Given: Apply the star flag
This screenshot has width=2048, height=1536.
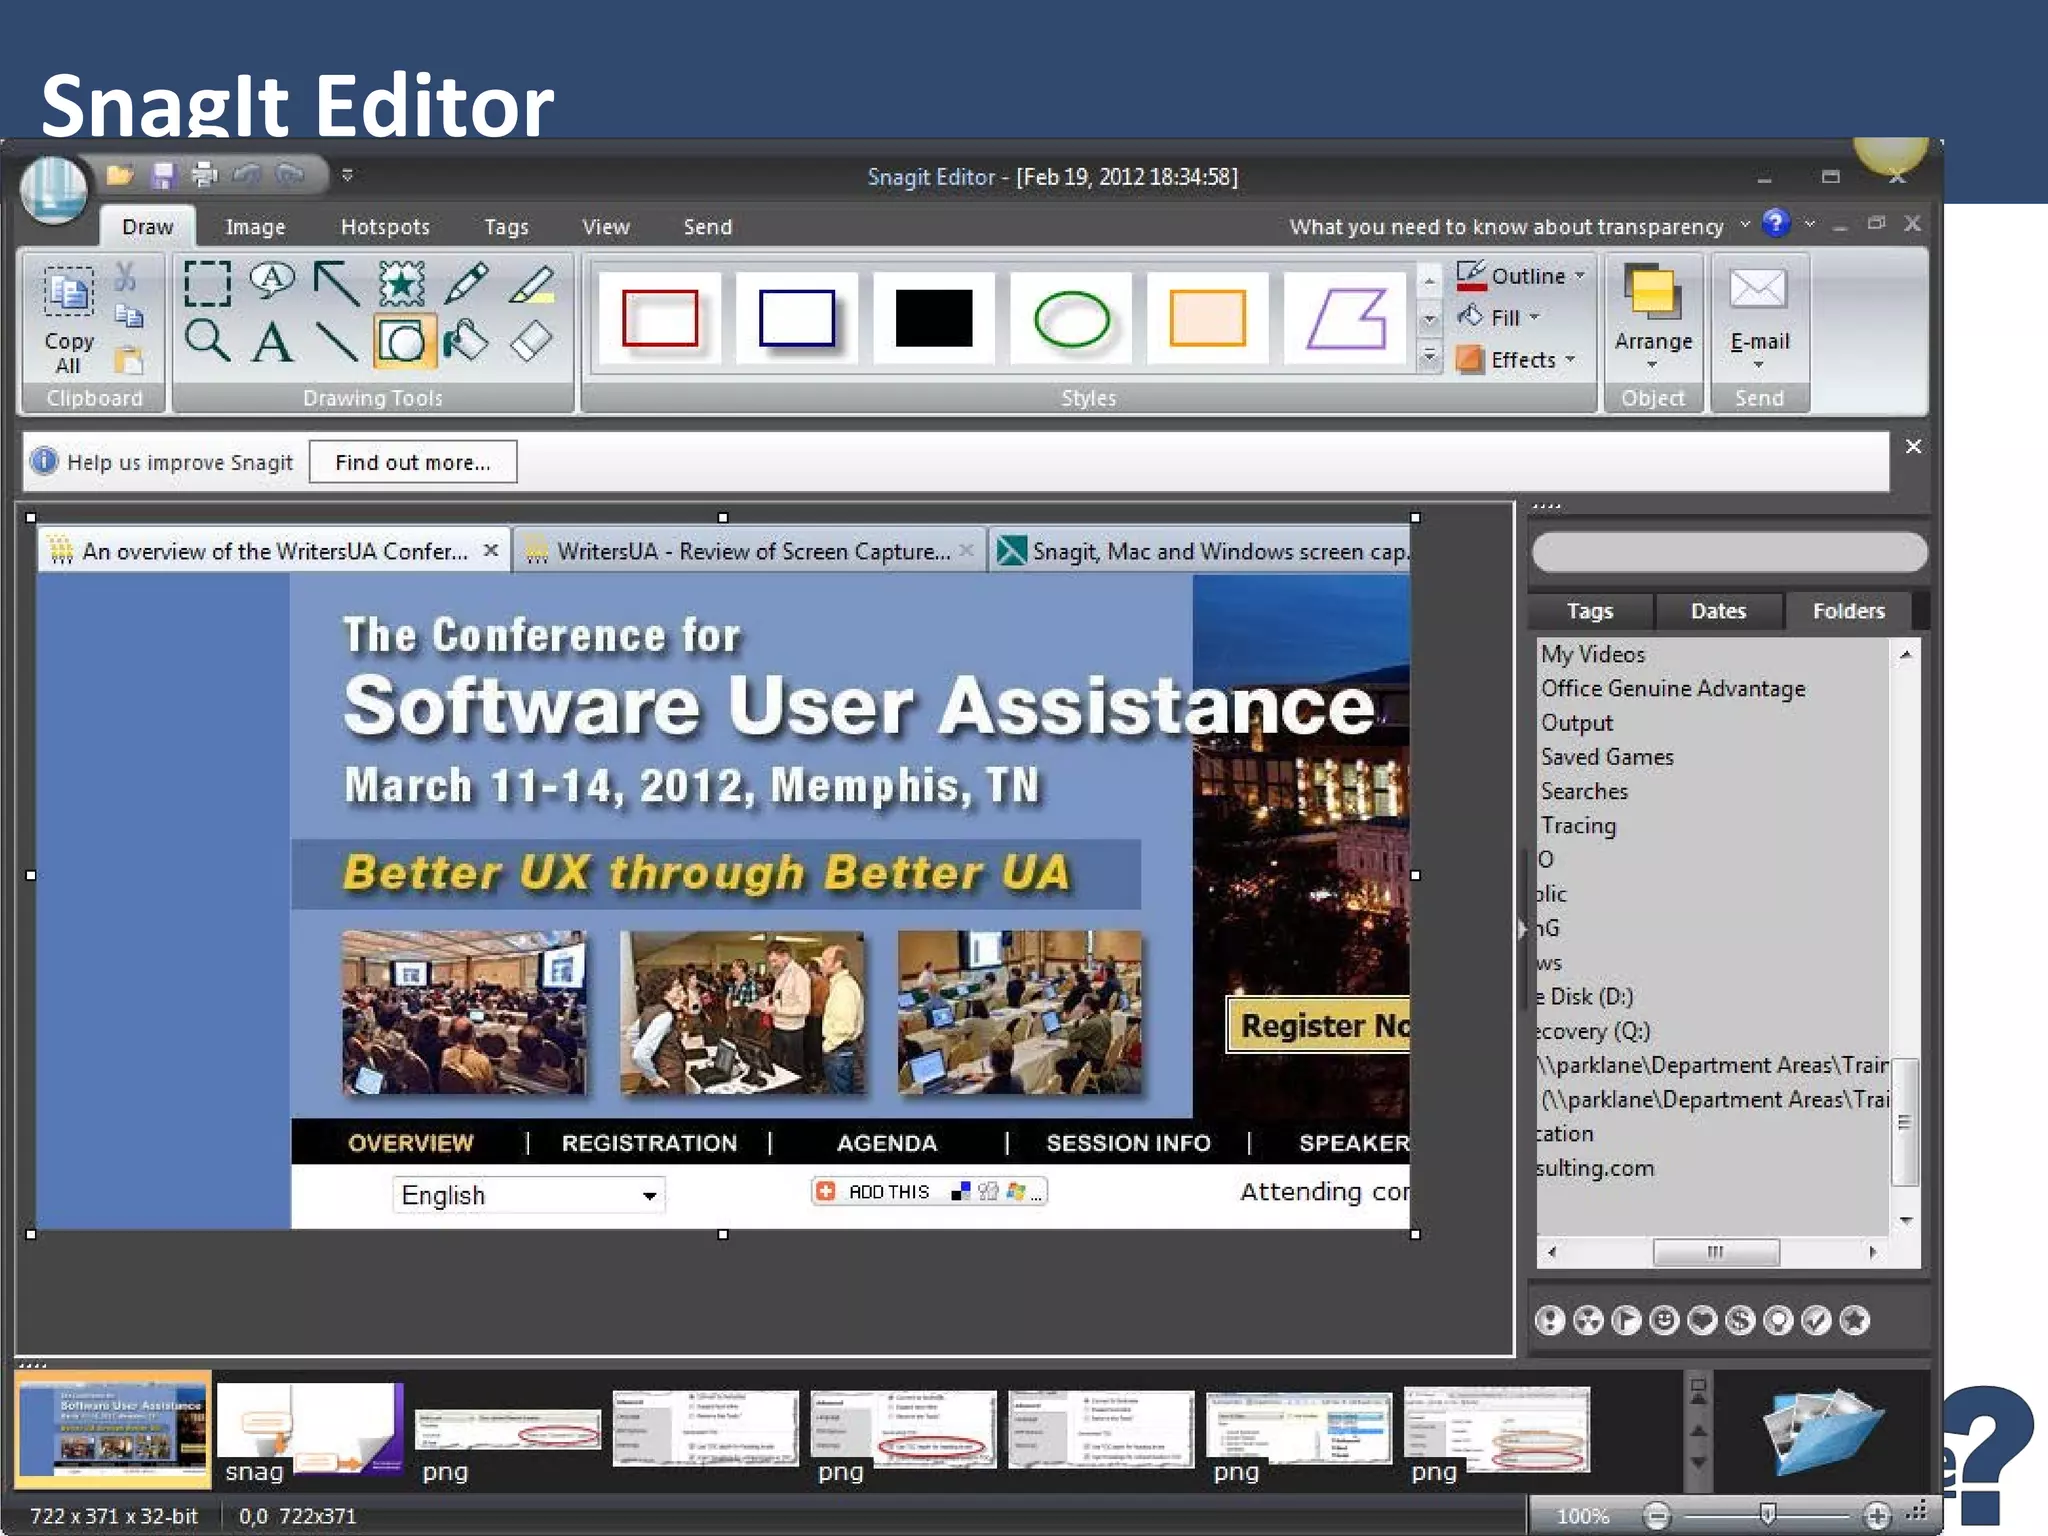Looking at the screenshot, I should (x=1855, y=1320).
